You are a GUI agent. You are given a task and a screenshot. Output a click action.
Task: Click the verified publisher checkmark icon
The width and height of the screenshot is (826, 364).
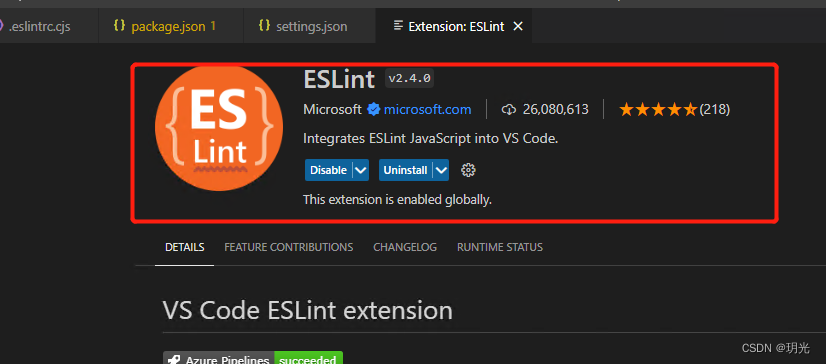click(x=373, y=110)
